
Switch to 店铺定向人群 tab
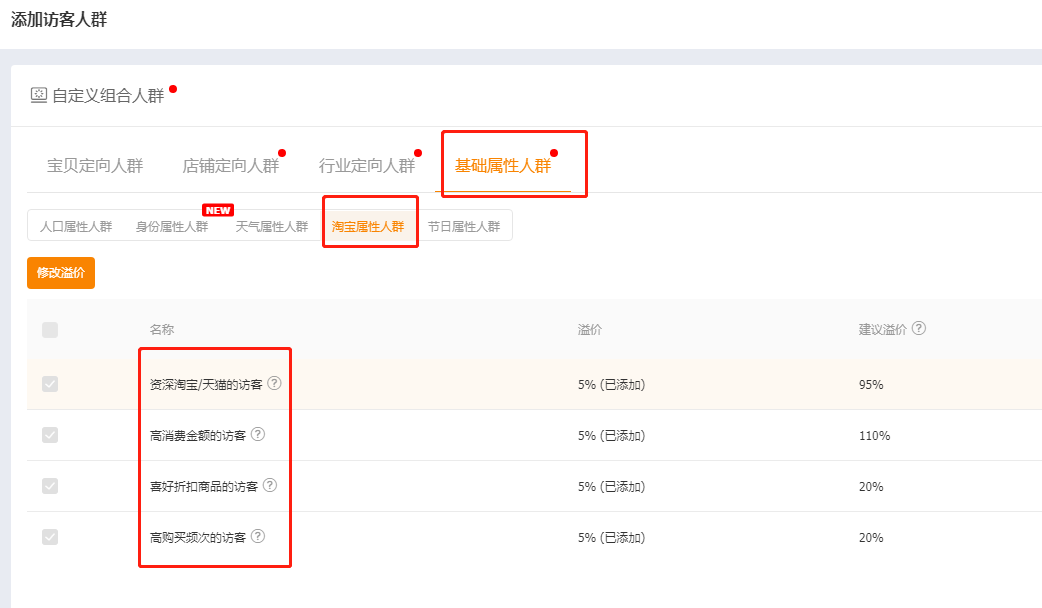(x=231, y=165)
